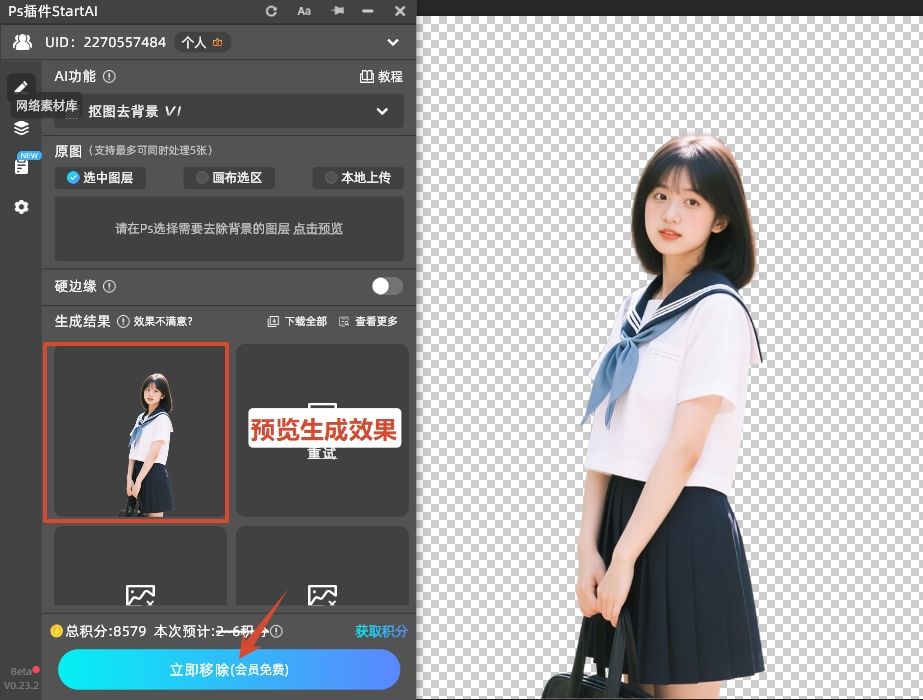923x700 pixels.
Task: Click the 下载全部 download icon
Action: [x=271, y=321]
